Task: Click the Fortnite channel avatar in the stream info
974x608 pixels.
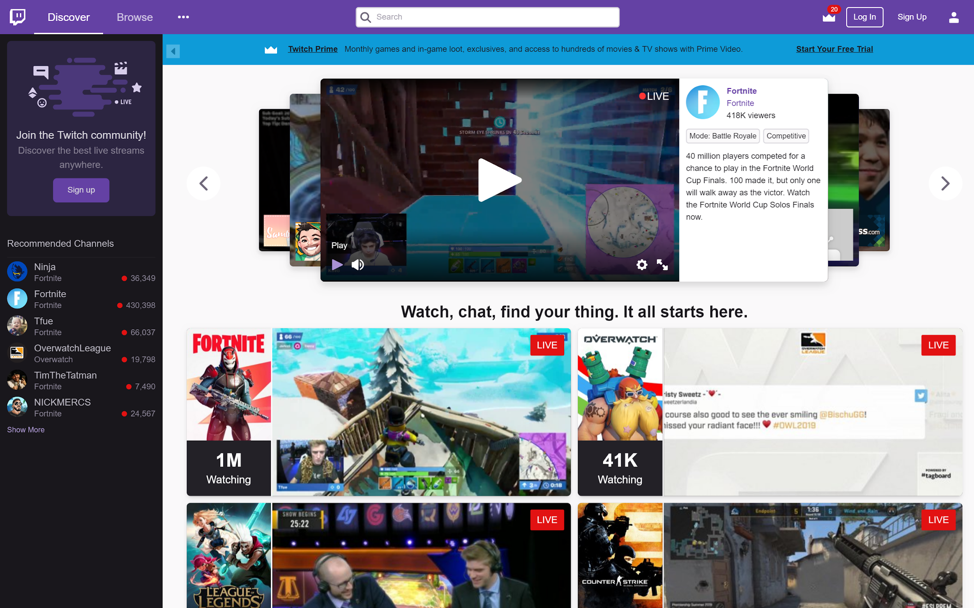Action: coord(703,102)
